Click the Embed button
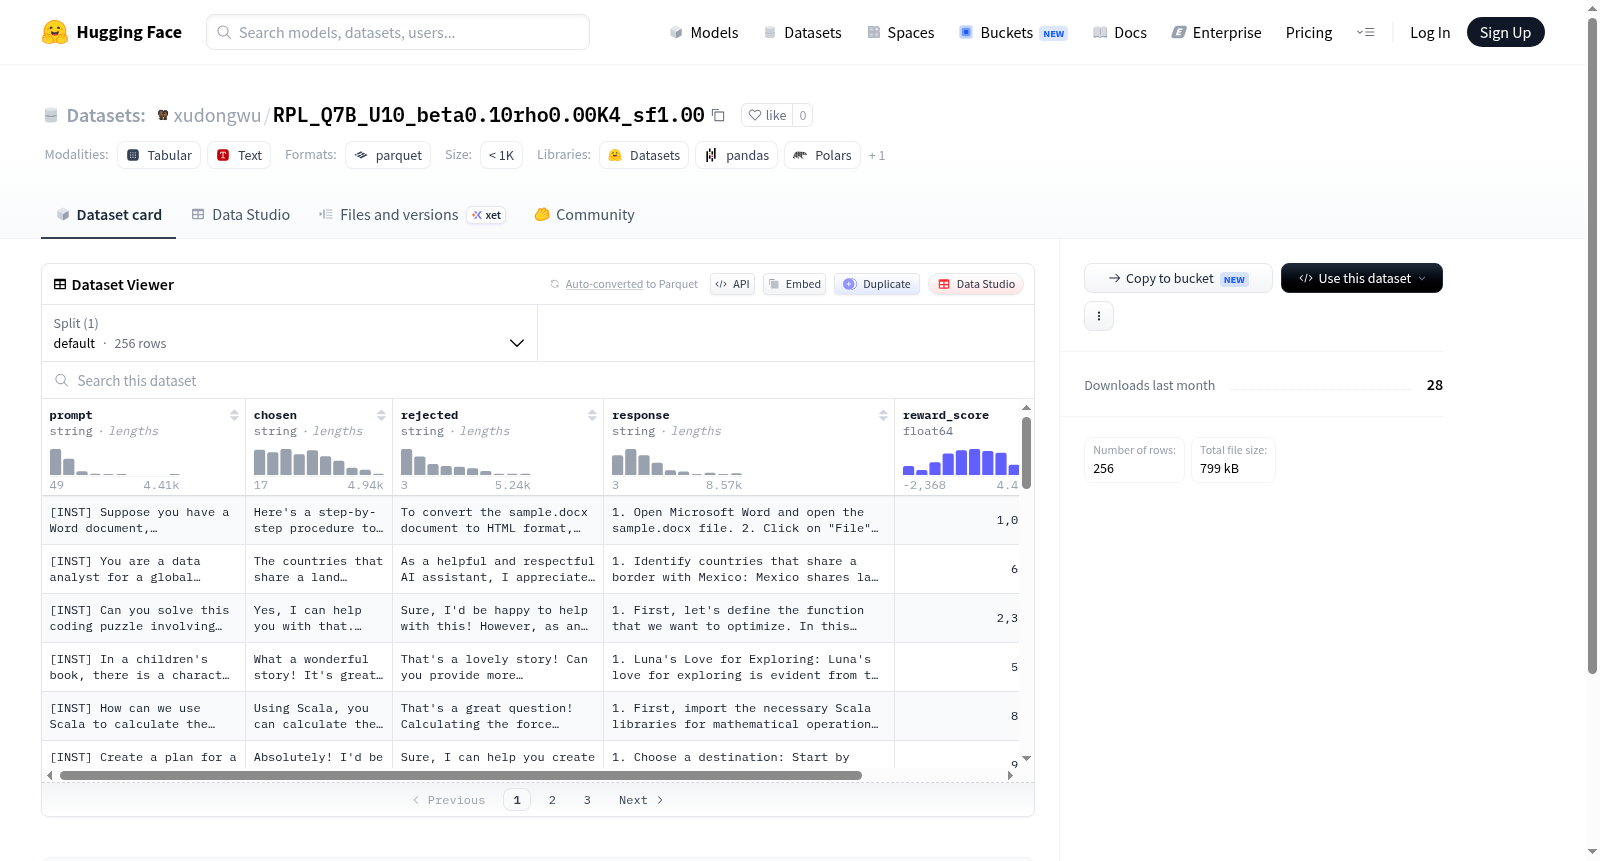 point(794,284)
